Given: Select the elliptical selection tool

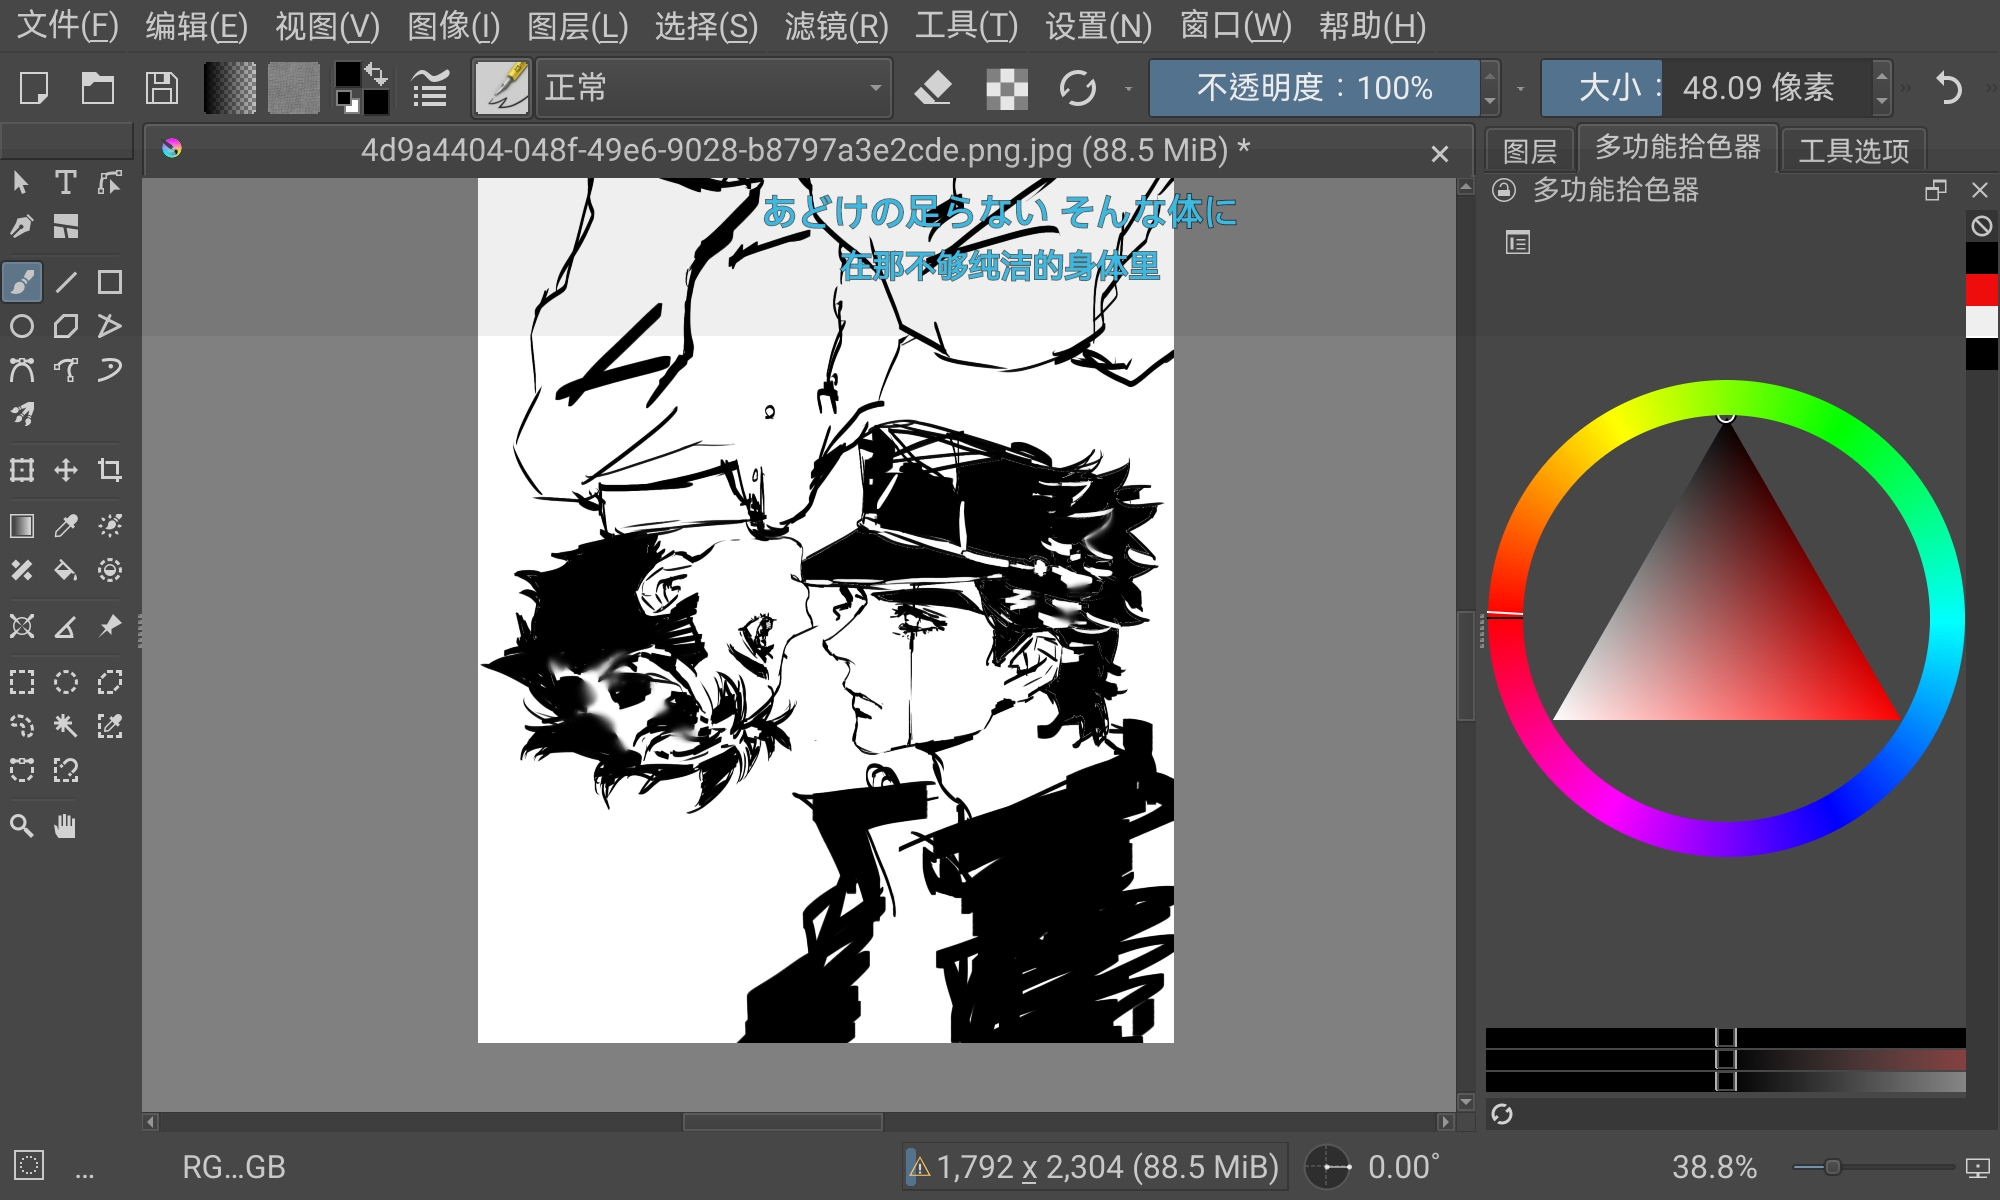Looking at the screenshot, I should pos(65,682).
